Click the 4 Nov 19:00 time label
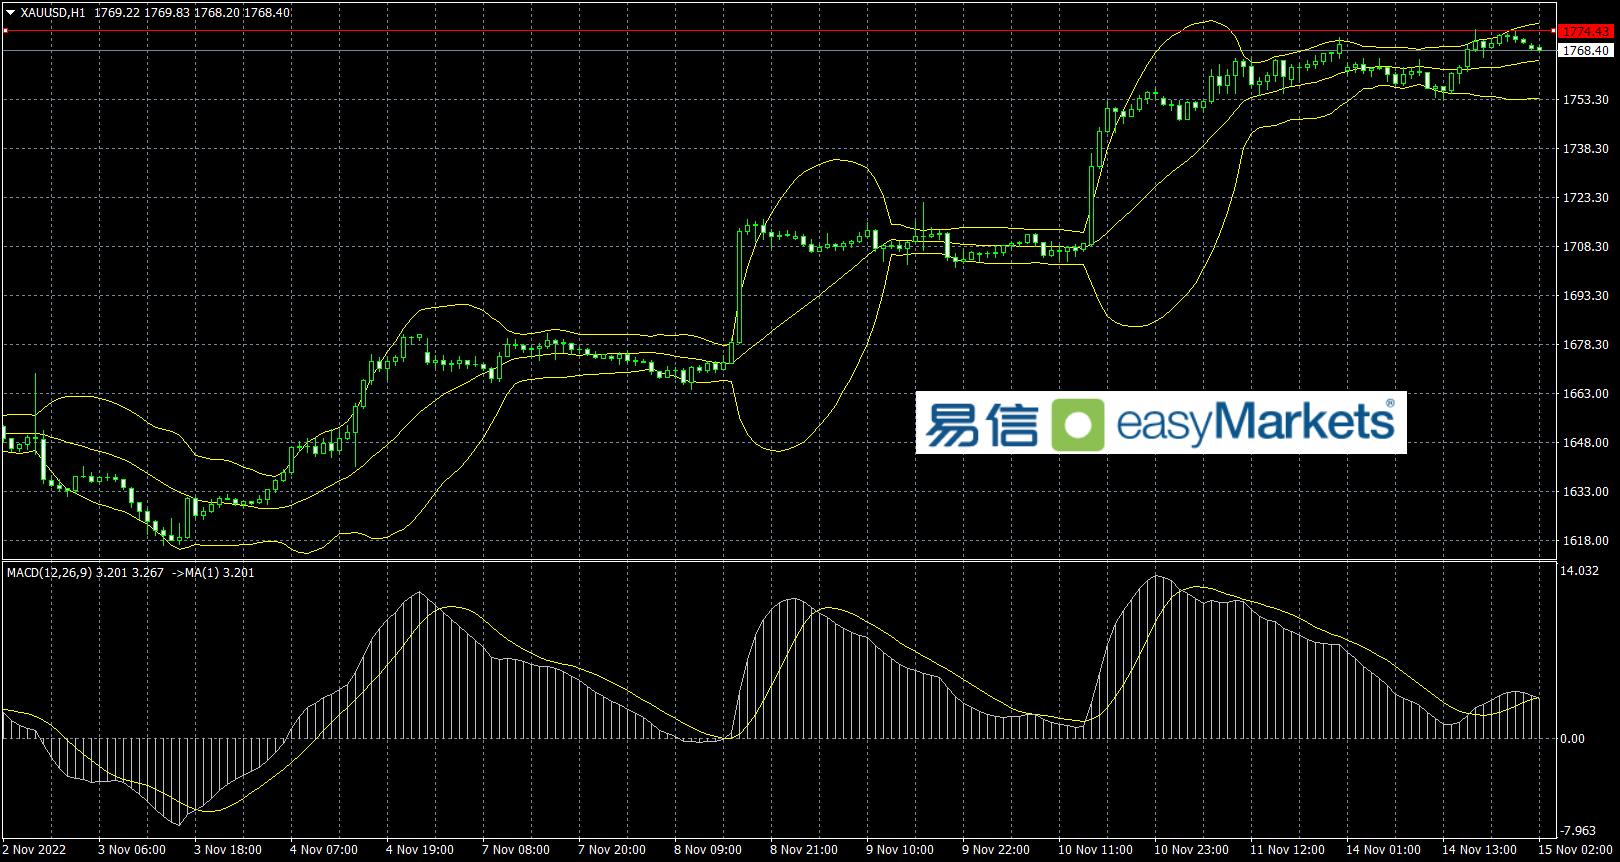Image resolution: width=1620 pixels, height=862 pixels. click(420, 850)
